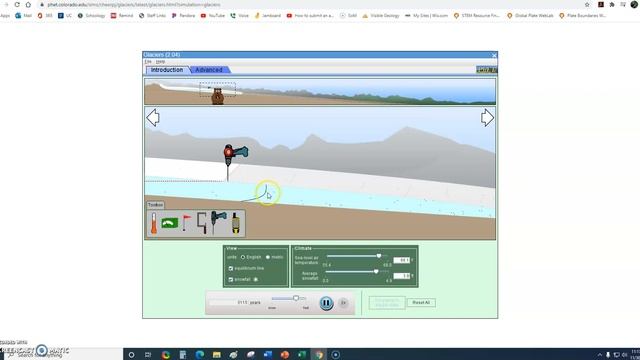This screenshot has height=360, width=640.
Task: Click the bear in the overview panorama
Action: tap(218, 97)
